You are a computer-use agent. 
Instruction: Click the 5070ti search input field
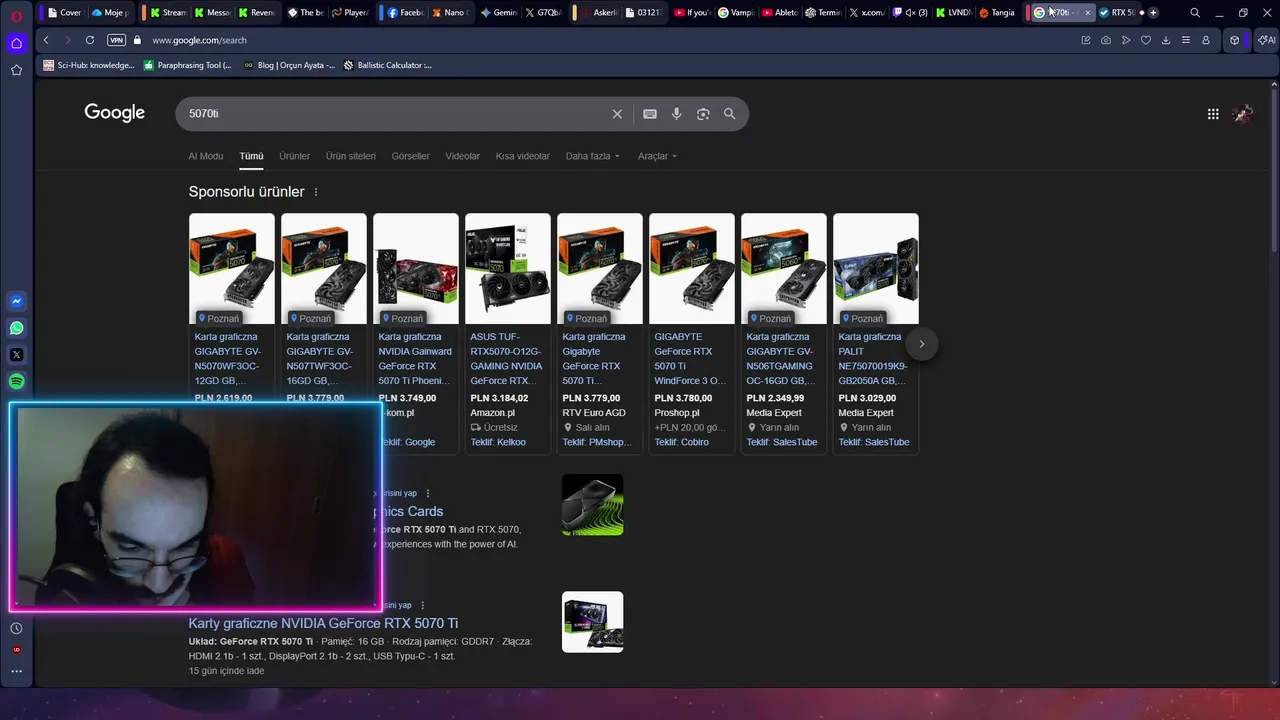395,114
